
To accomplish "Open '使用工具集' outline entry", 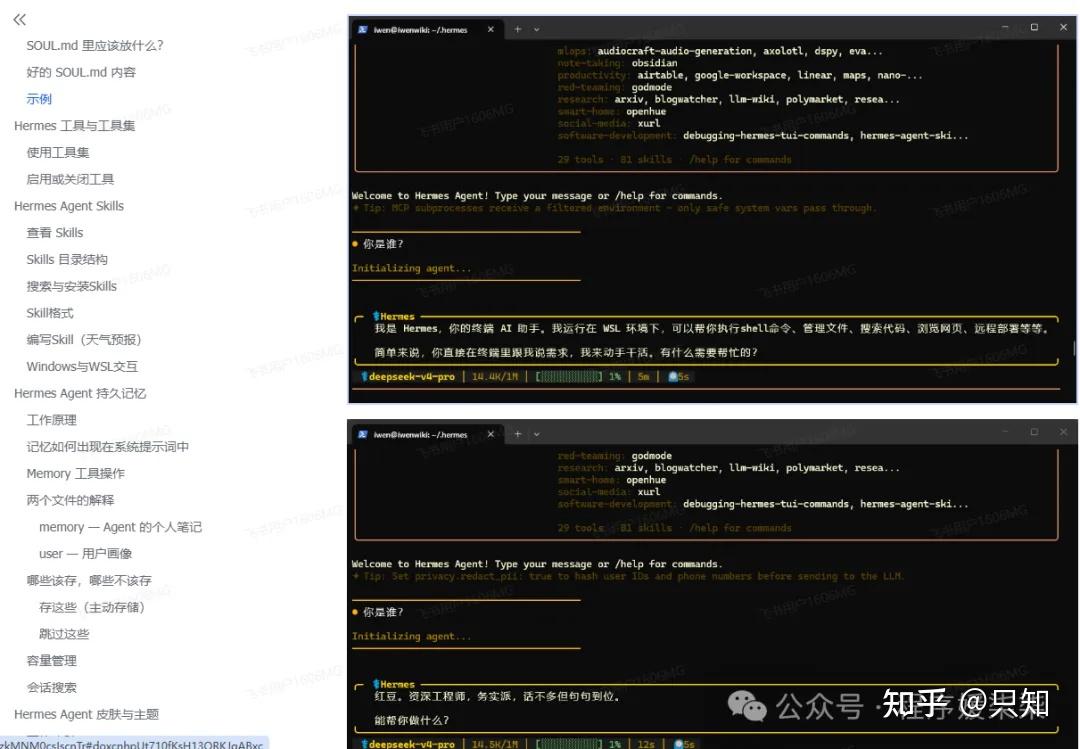I will (58, 153).
